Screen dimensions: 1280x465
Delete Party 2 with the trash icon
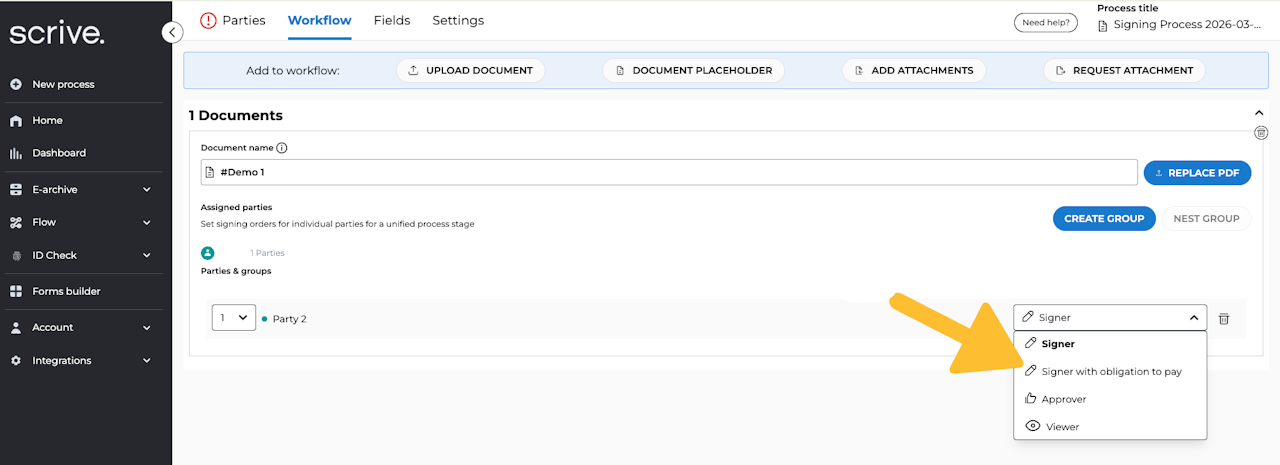click(x=1224, y=319)
